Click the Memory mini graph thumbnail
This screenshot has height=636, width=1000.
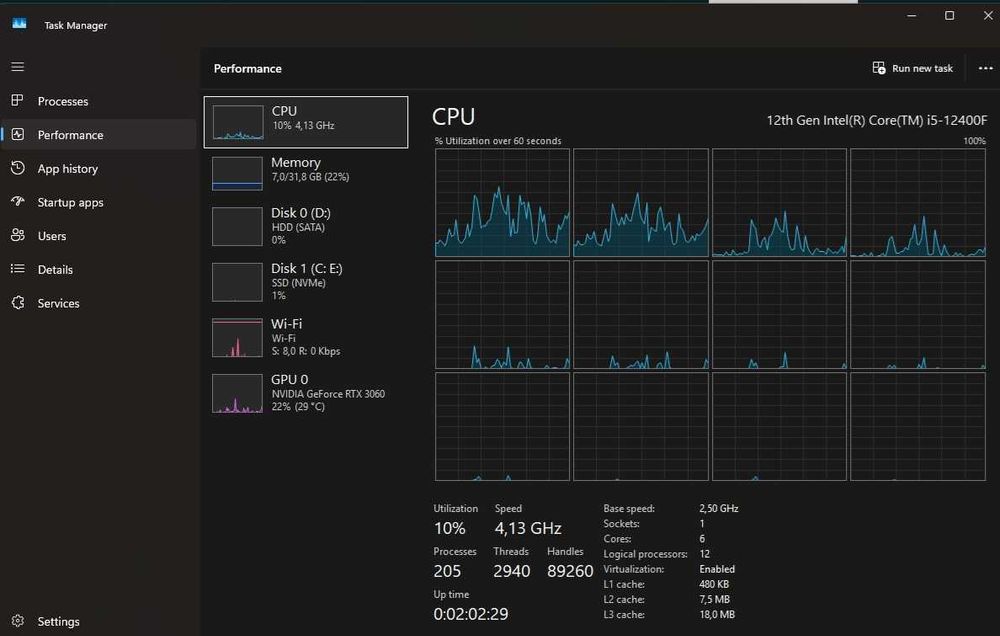tap(237, 174)
